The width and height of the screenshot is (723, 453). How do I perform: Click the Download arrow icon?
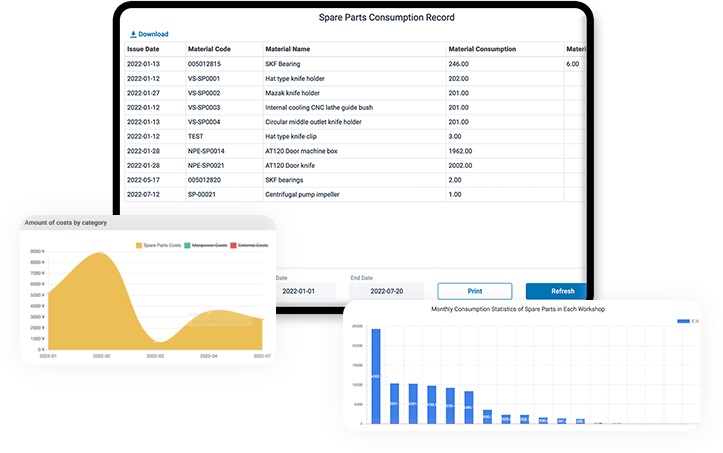(132, 34)
